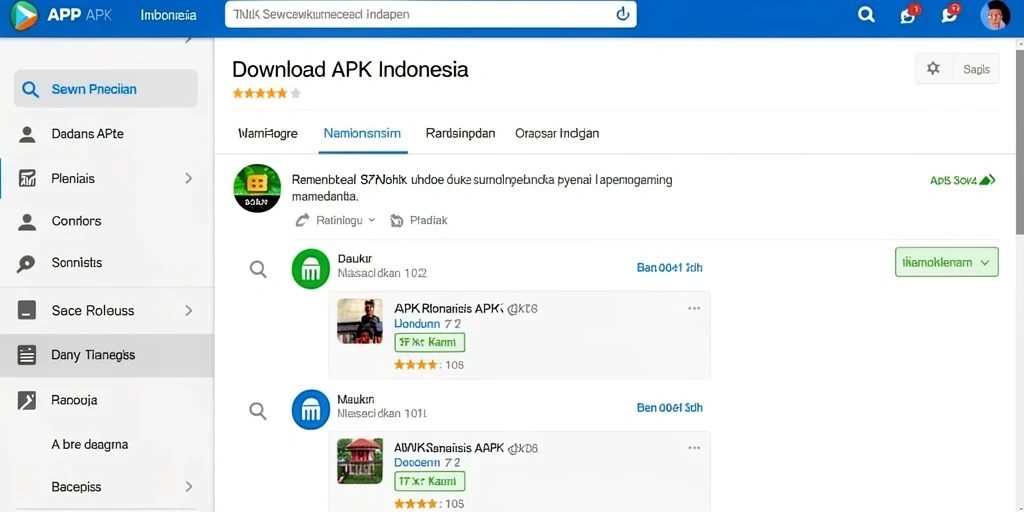Click the settings gear icon near Sagis
The height and width of the screenshot is (512, 1024).
pos(933,69)
